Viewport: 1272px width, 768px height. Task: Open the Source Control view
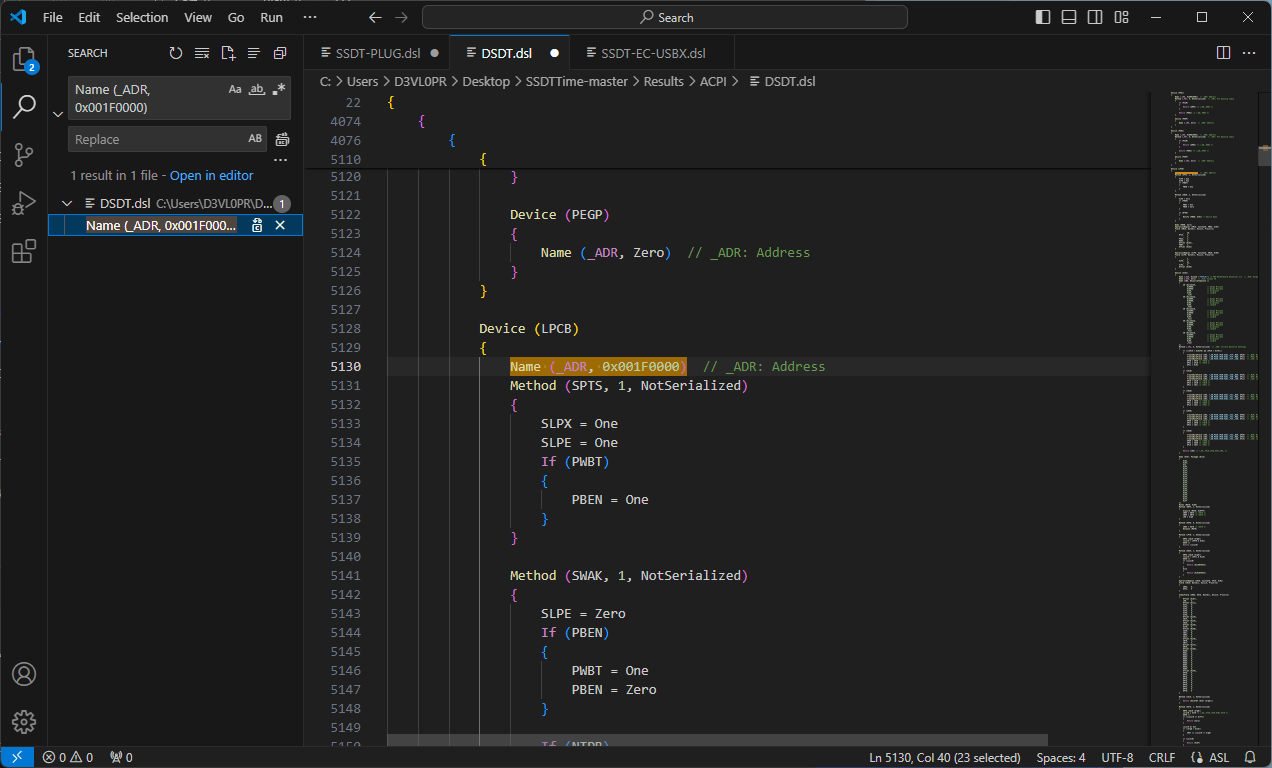pos(24,155)
